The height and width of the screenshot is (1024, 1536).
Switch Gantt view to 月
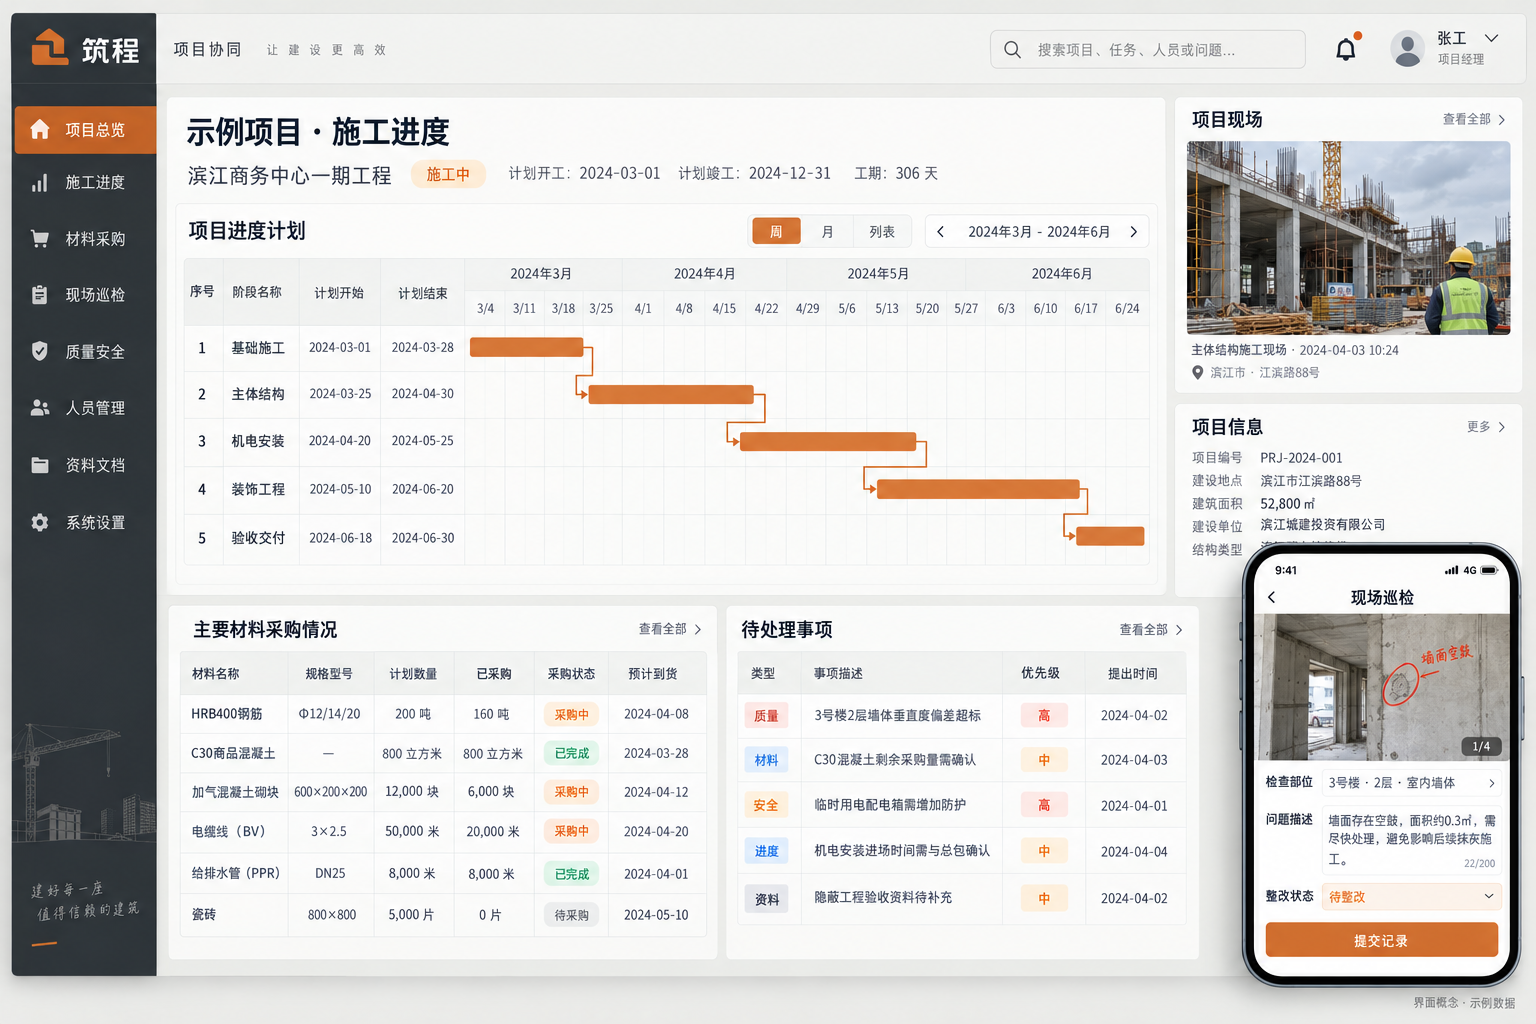click(827, 231)
